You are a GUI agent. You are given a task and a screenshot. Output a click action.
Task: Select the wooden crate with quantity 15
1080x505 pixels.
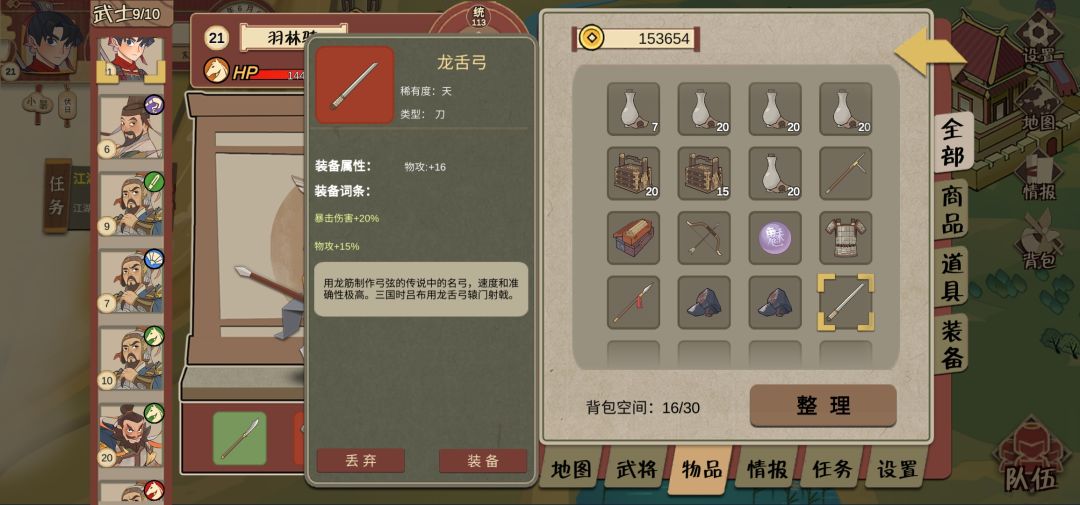(704, 173)
